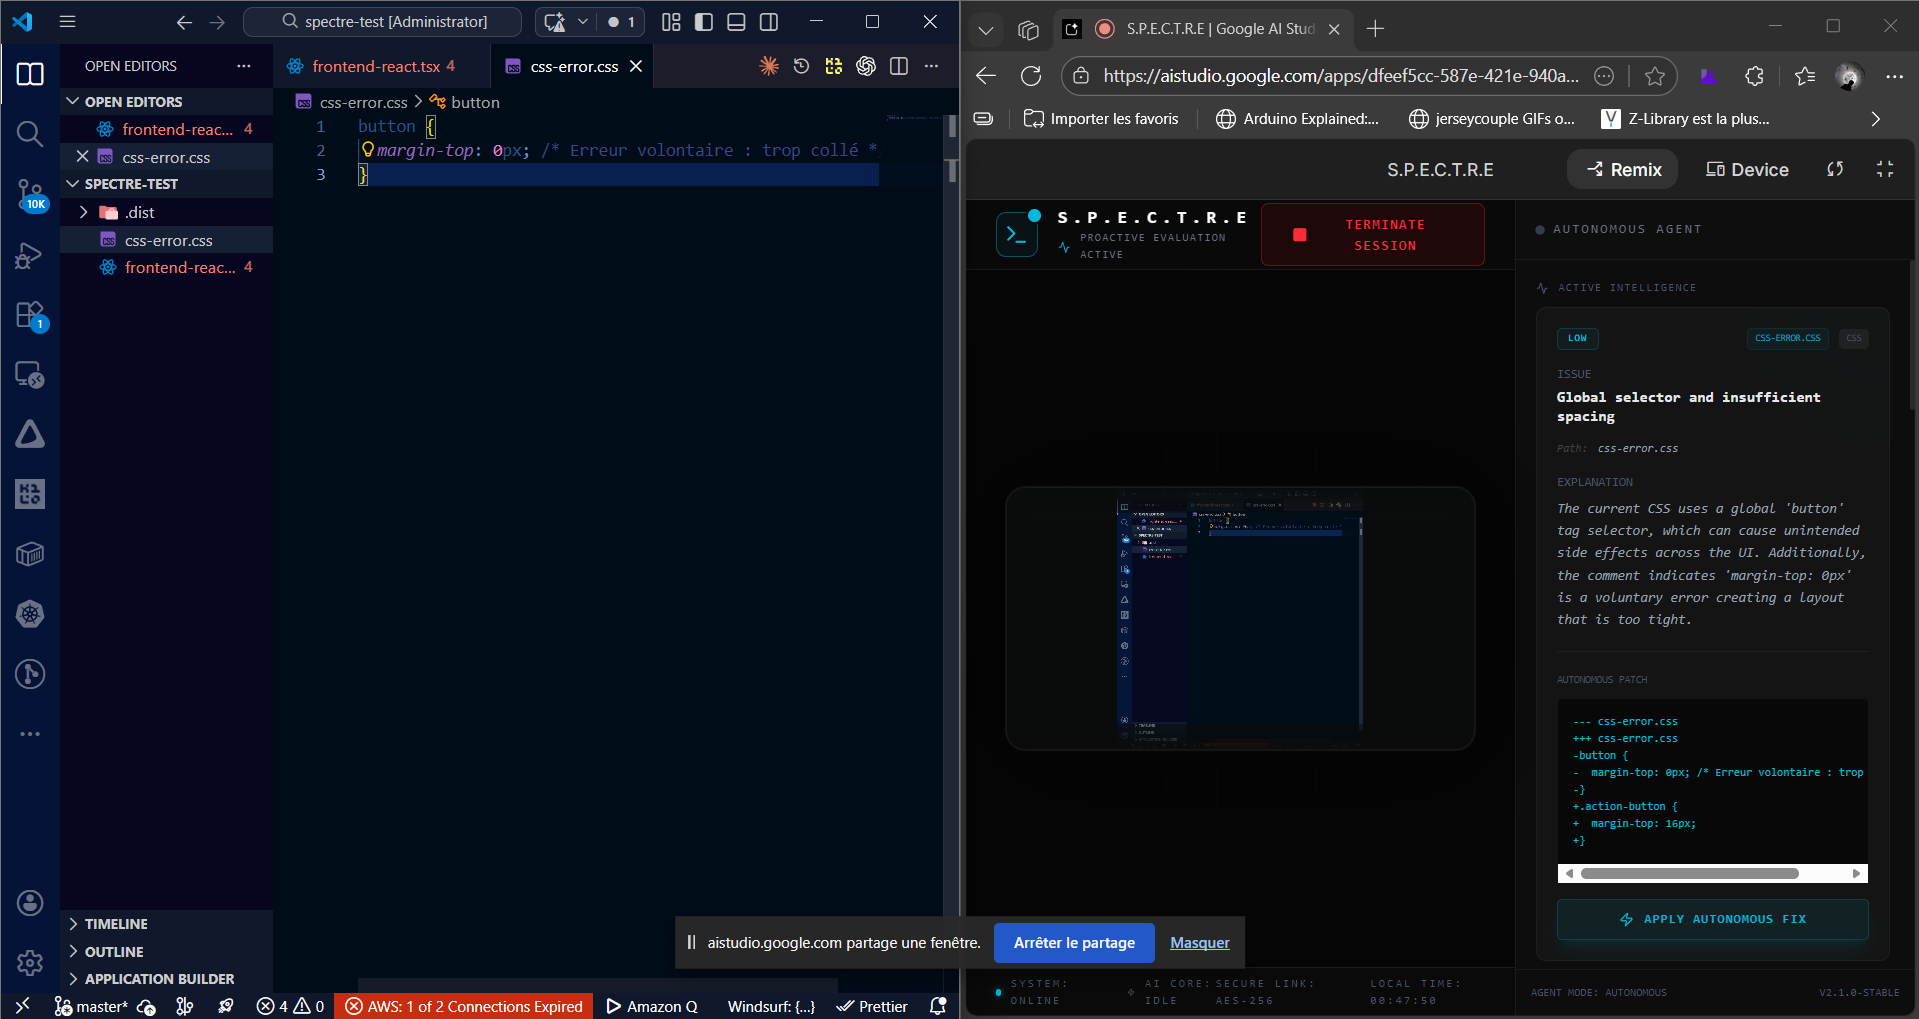1919x1019 pixels.
Task: Expand the .dist folder
Action: (x=84, y=212)
